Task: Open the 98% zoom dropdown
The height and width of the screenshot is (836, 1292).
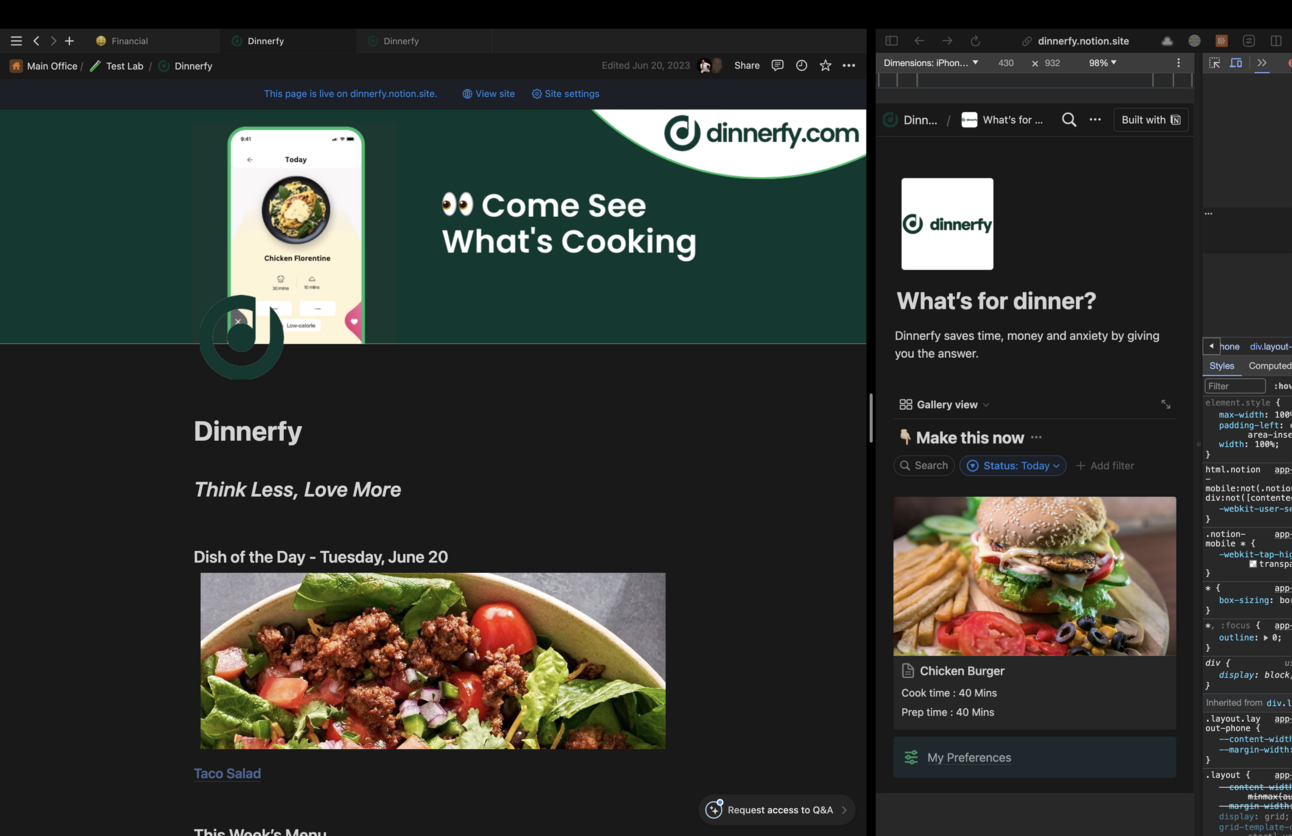Action: [x=1103, y=63]
